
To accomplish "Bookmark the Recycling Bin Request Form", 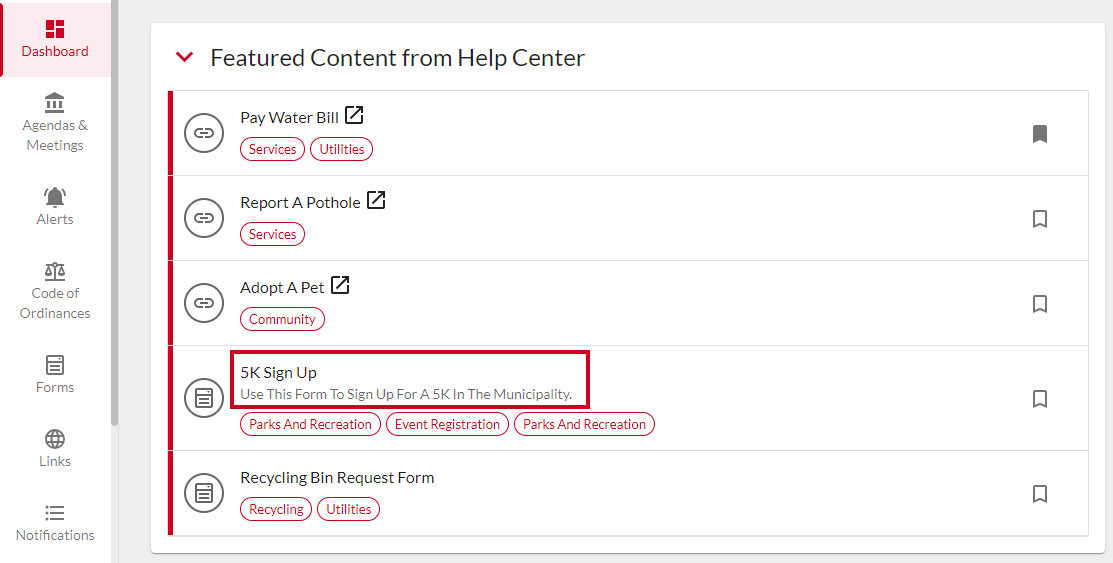I will click(x=1040, y=493).
